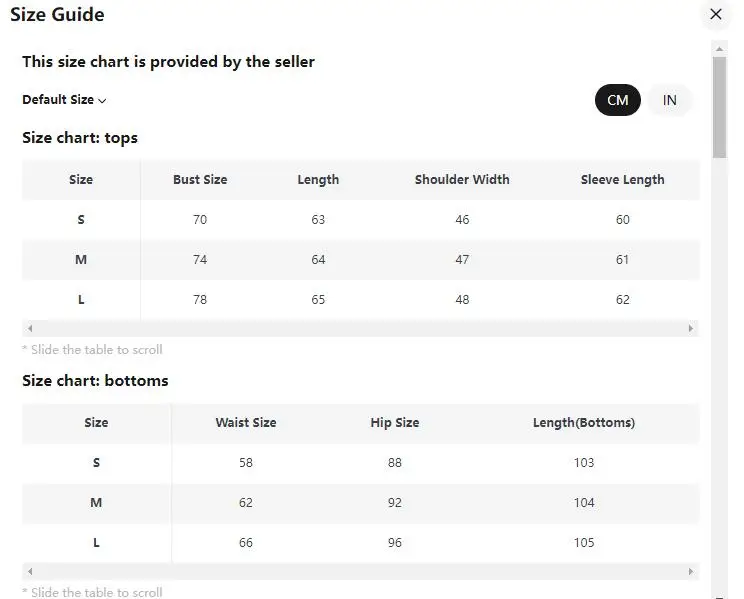The width and height of the screenshot is (744, 599).
Task: Click the Default Size chevron arrow
Action: pos(102,101)
